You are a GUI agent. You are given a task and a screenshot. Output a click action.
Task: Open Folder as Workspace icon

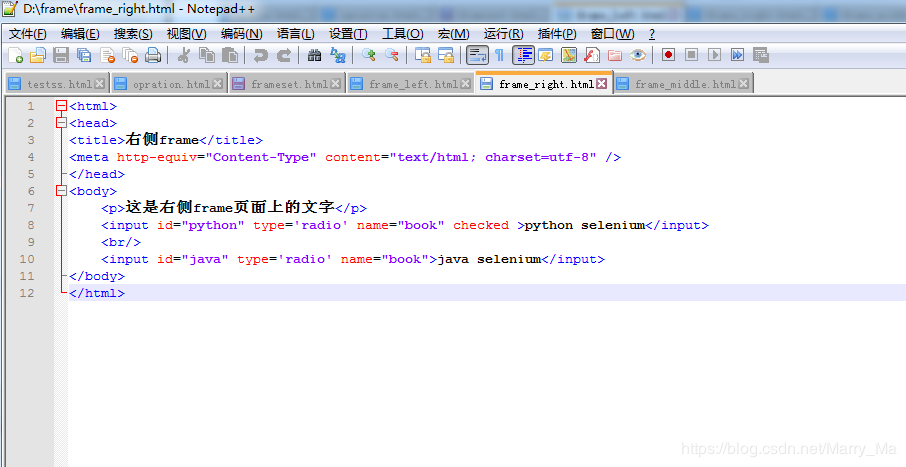coord(615,55)
